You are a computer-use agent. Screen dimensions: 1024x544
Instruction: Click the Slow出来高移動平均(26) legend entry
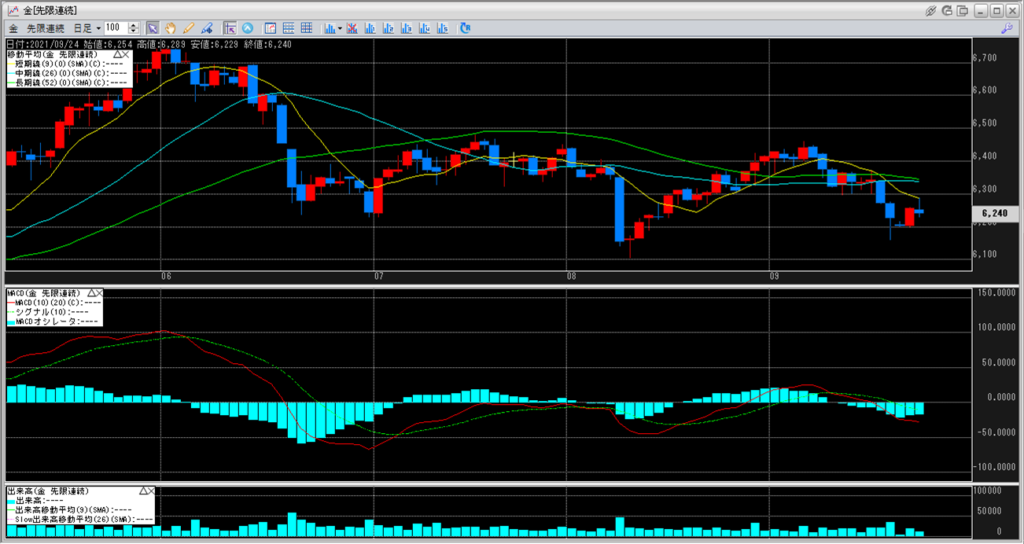(x=80, y=519)
